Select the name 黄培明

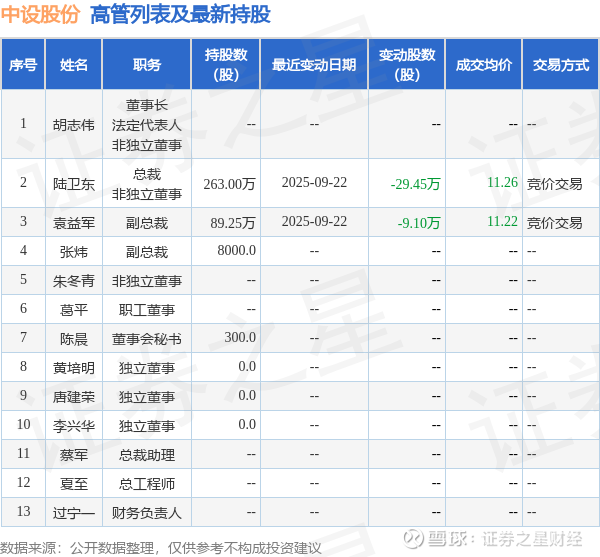[73, 368]
